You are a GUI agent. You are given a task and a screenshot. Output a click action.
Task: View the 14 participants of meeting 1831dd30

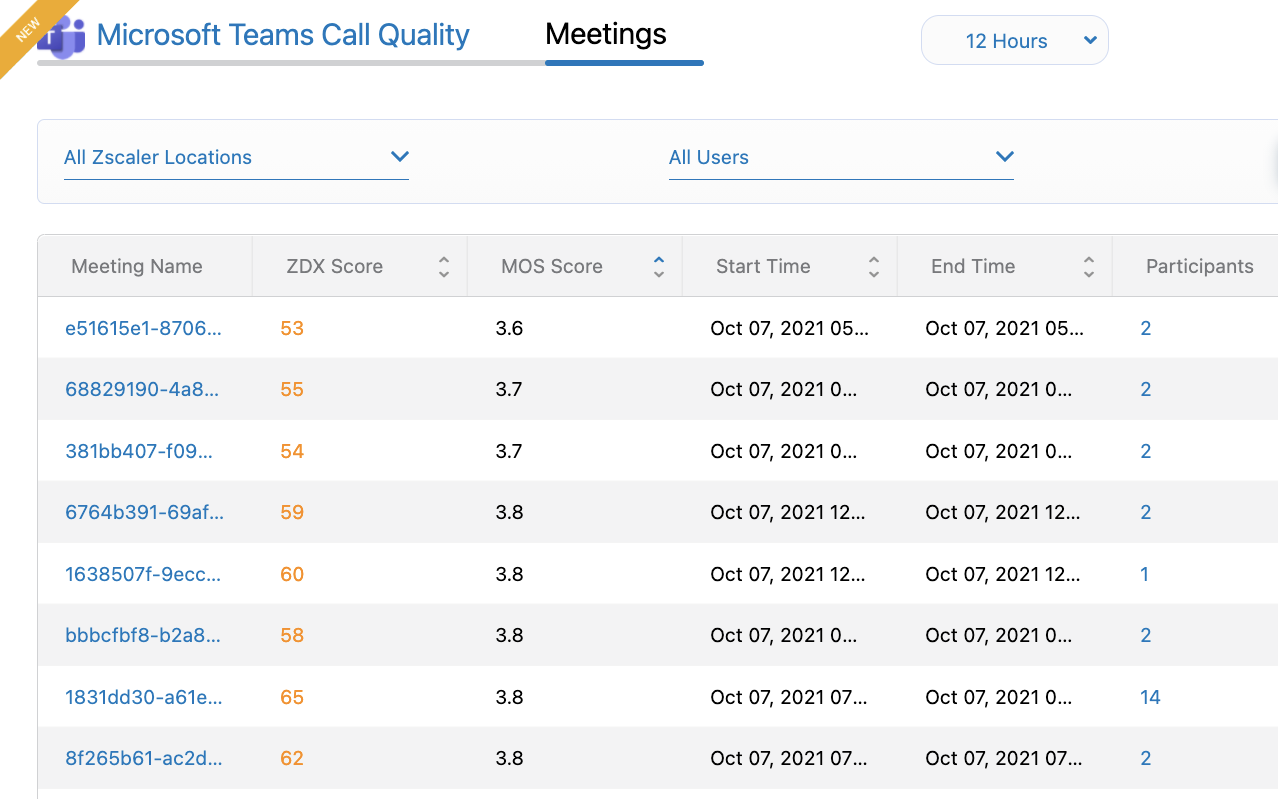[x=1150, y=697]
